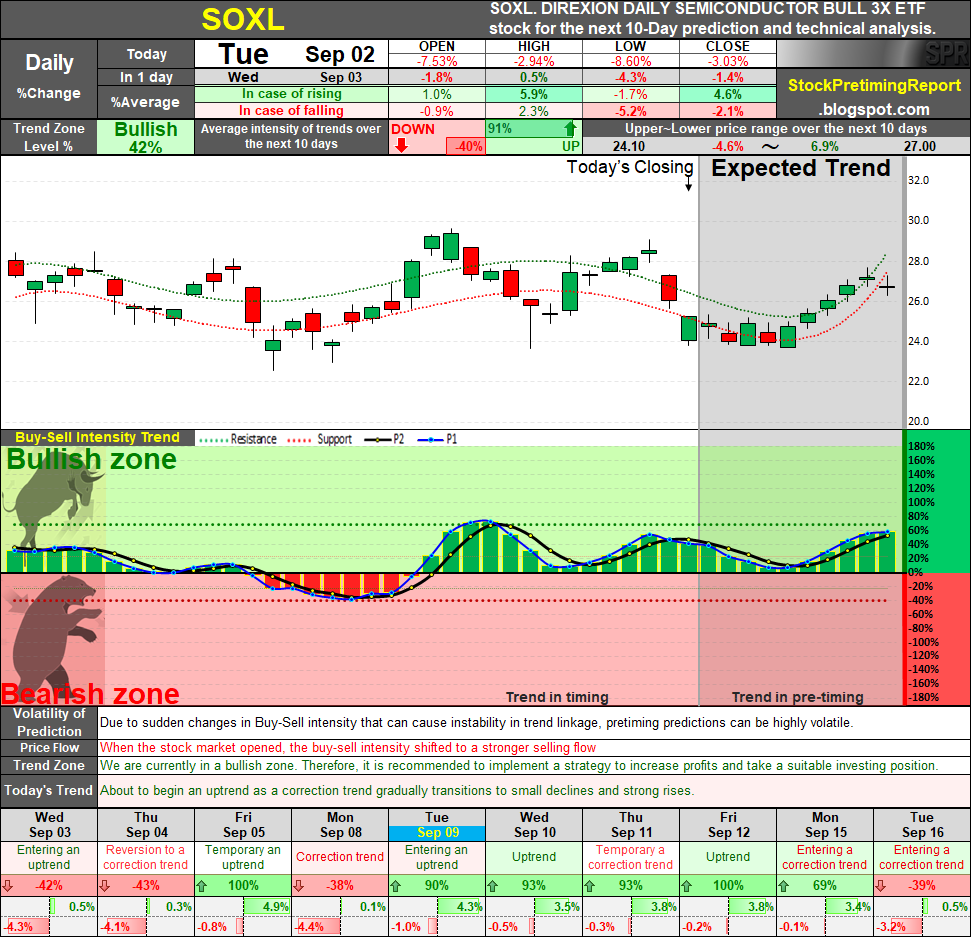Select the Tue Sep 16 forecast header
Image resolution: width=971 pixels, height=937 pixels.
pos(922,825)
